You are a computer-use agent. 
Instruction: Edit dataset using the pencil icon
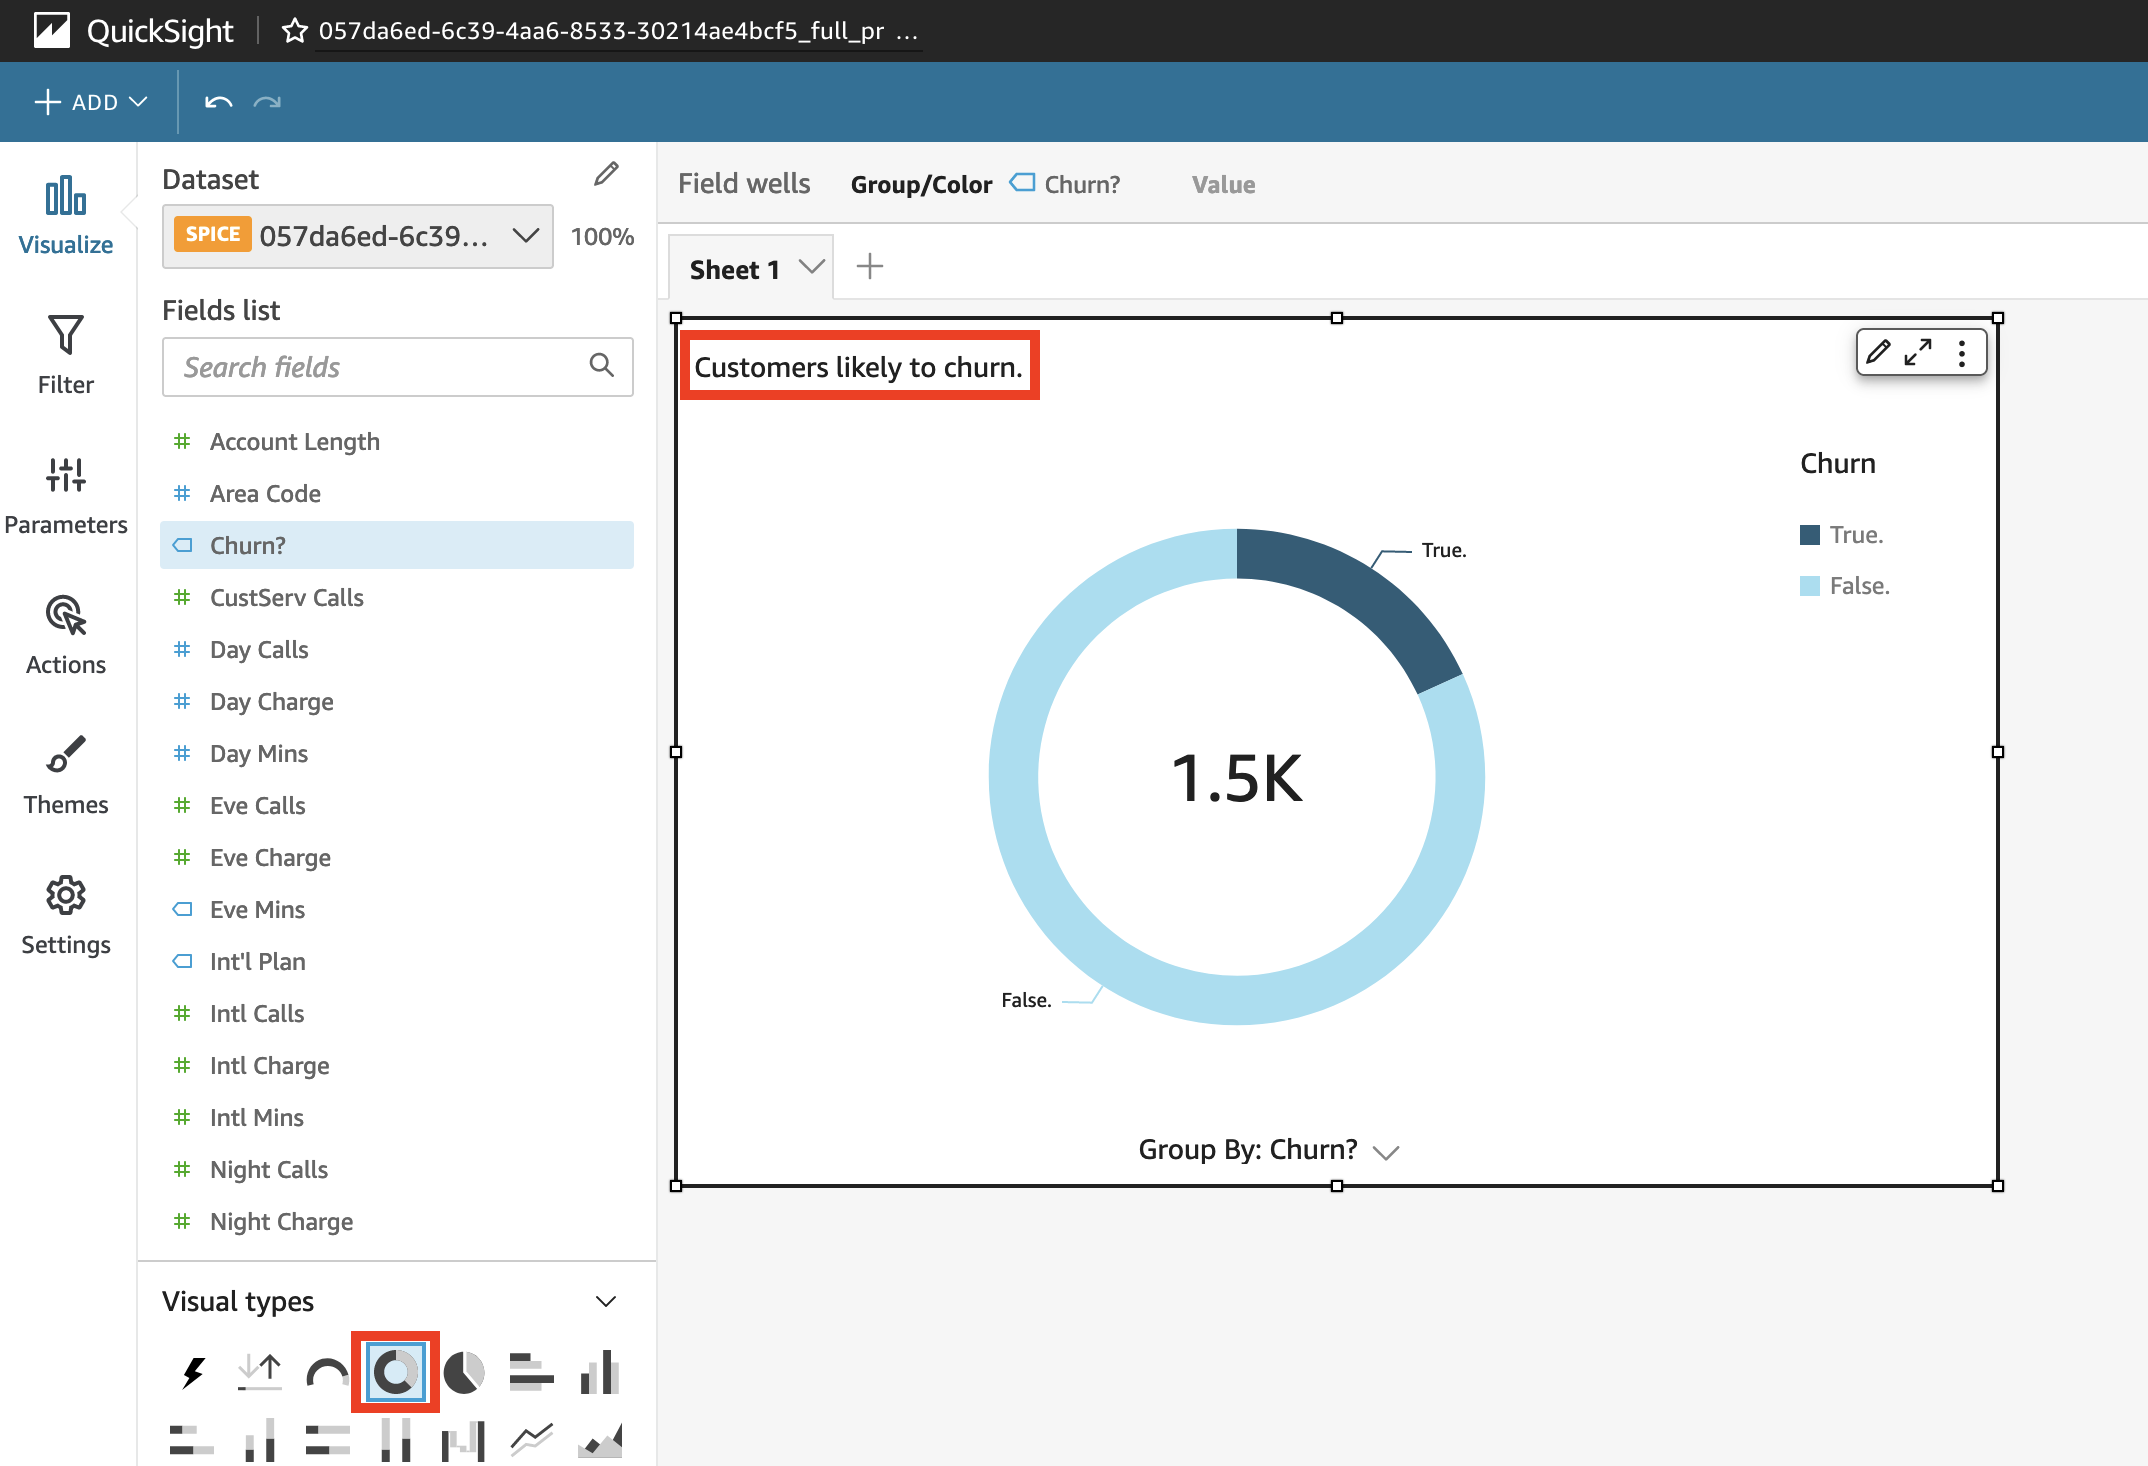click(606, 175)
